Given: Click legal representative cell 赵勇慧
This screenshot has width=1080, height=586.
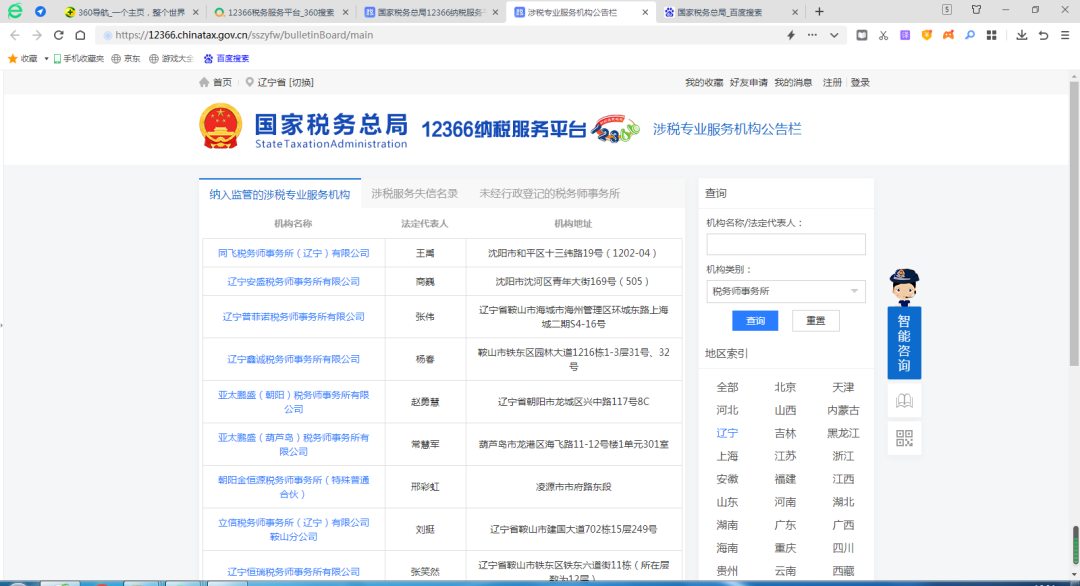Looking at the screenshot, I should tap(425, 402).
